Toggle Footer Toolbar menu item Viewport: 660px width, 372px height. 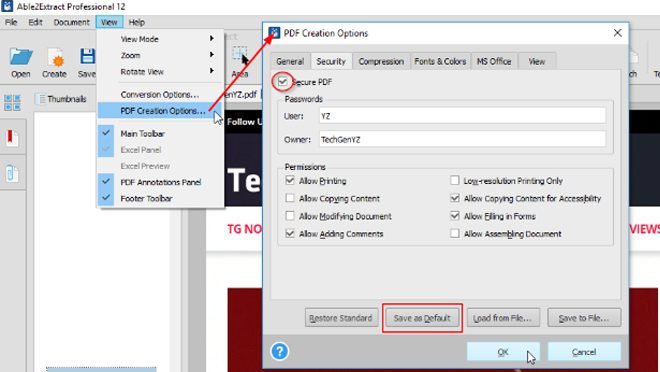coord(161,198)
